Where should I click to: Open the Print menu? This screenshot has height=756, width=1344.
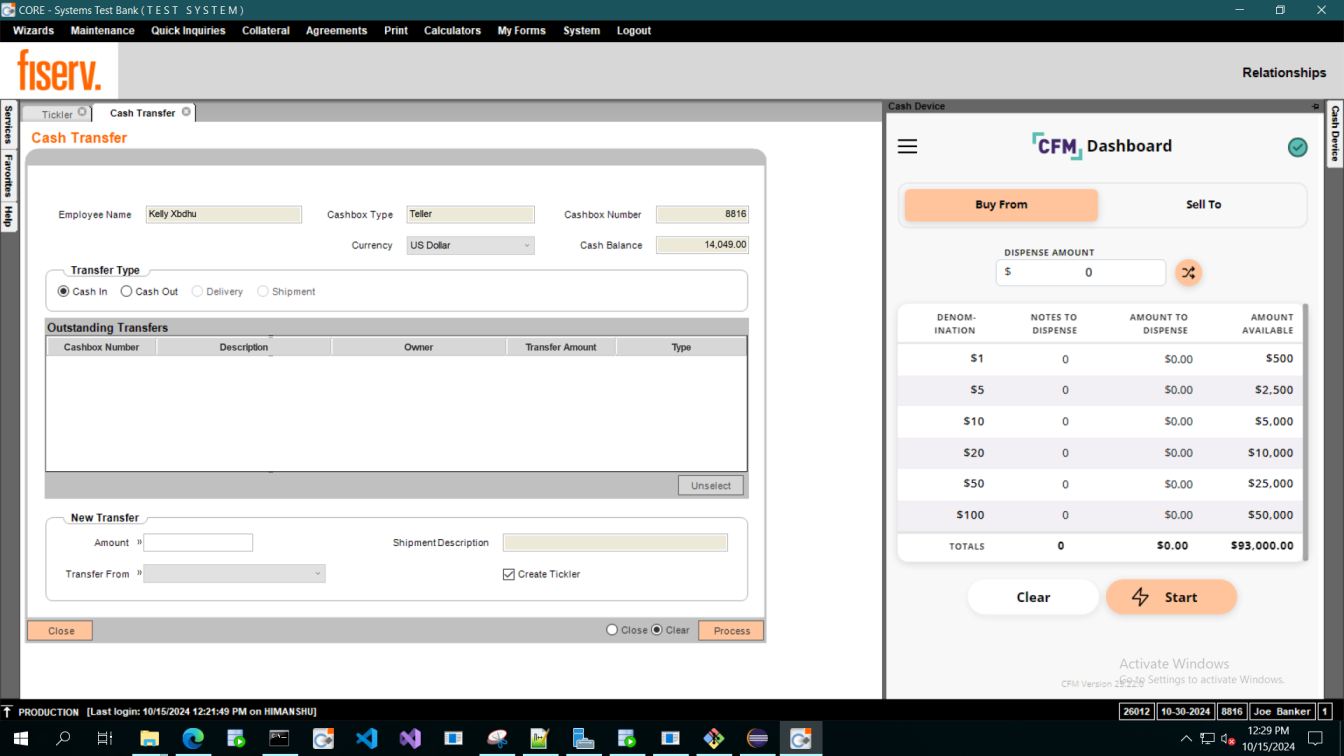pos(396,31)
